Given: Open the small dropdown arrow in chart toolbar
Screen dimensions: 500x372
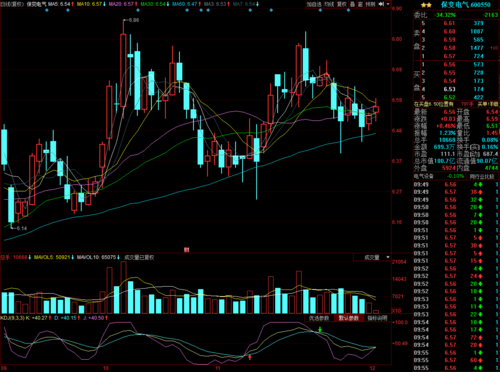Looking at the screenshot, I should point(388,4).
